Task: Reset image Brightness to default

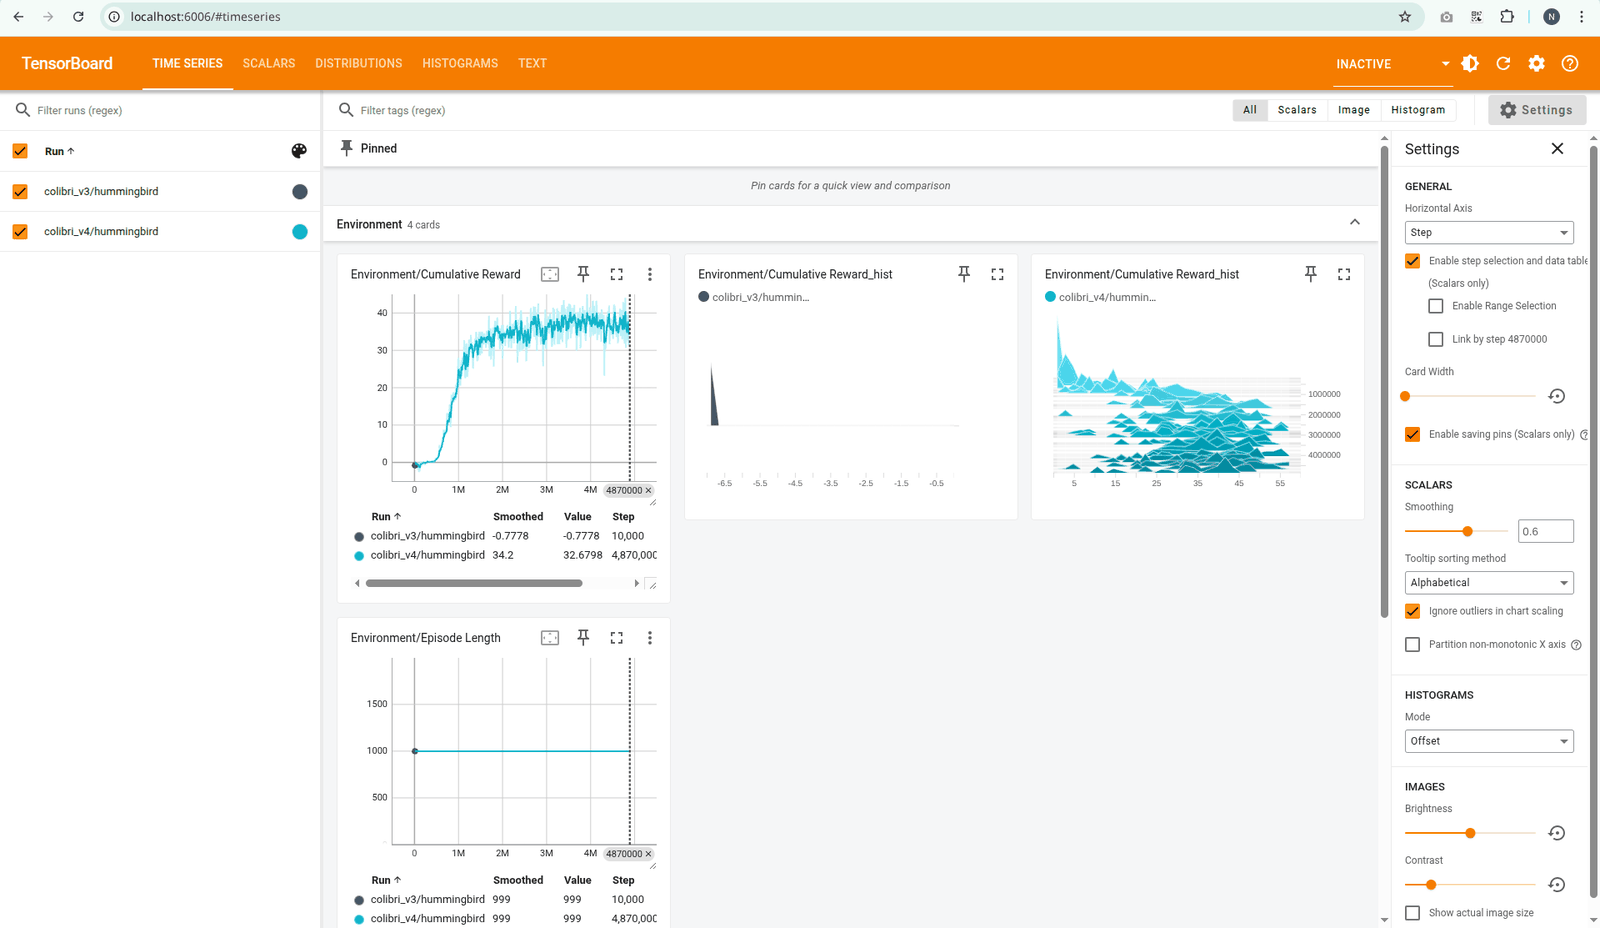Action: (1556, 833)
